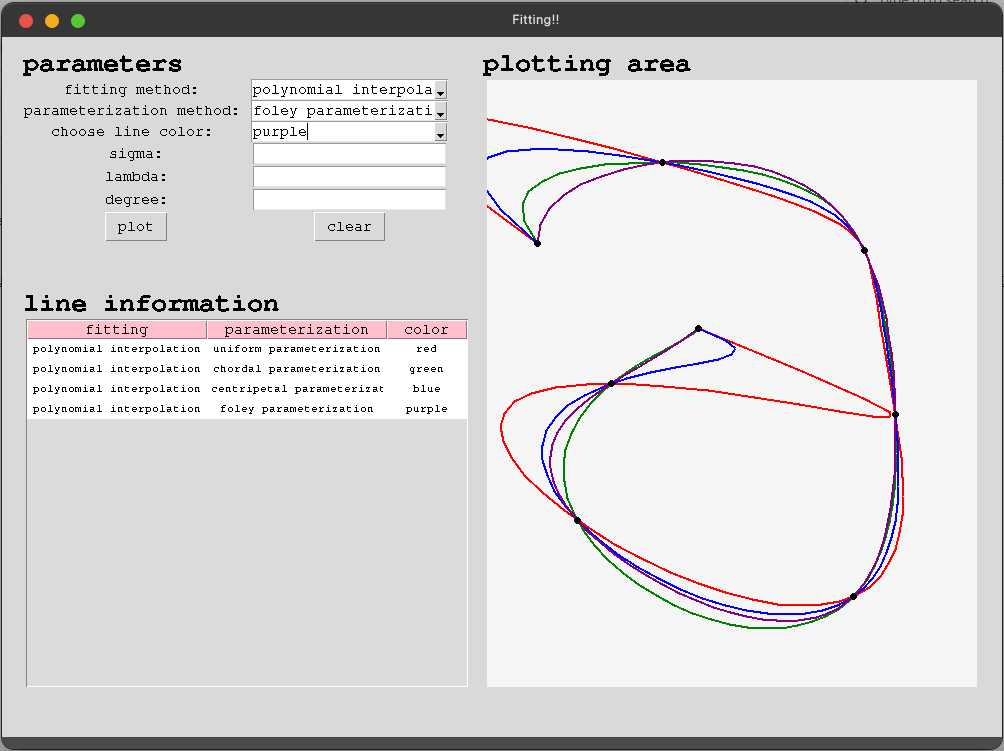
Task: Click empty area below the table rows
Action: coord(246,550)
